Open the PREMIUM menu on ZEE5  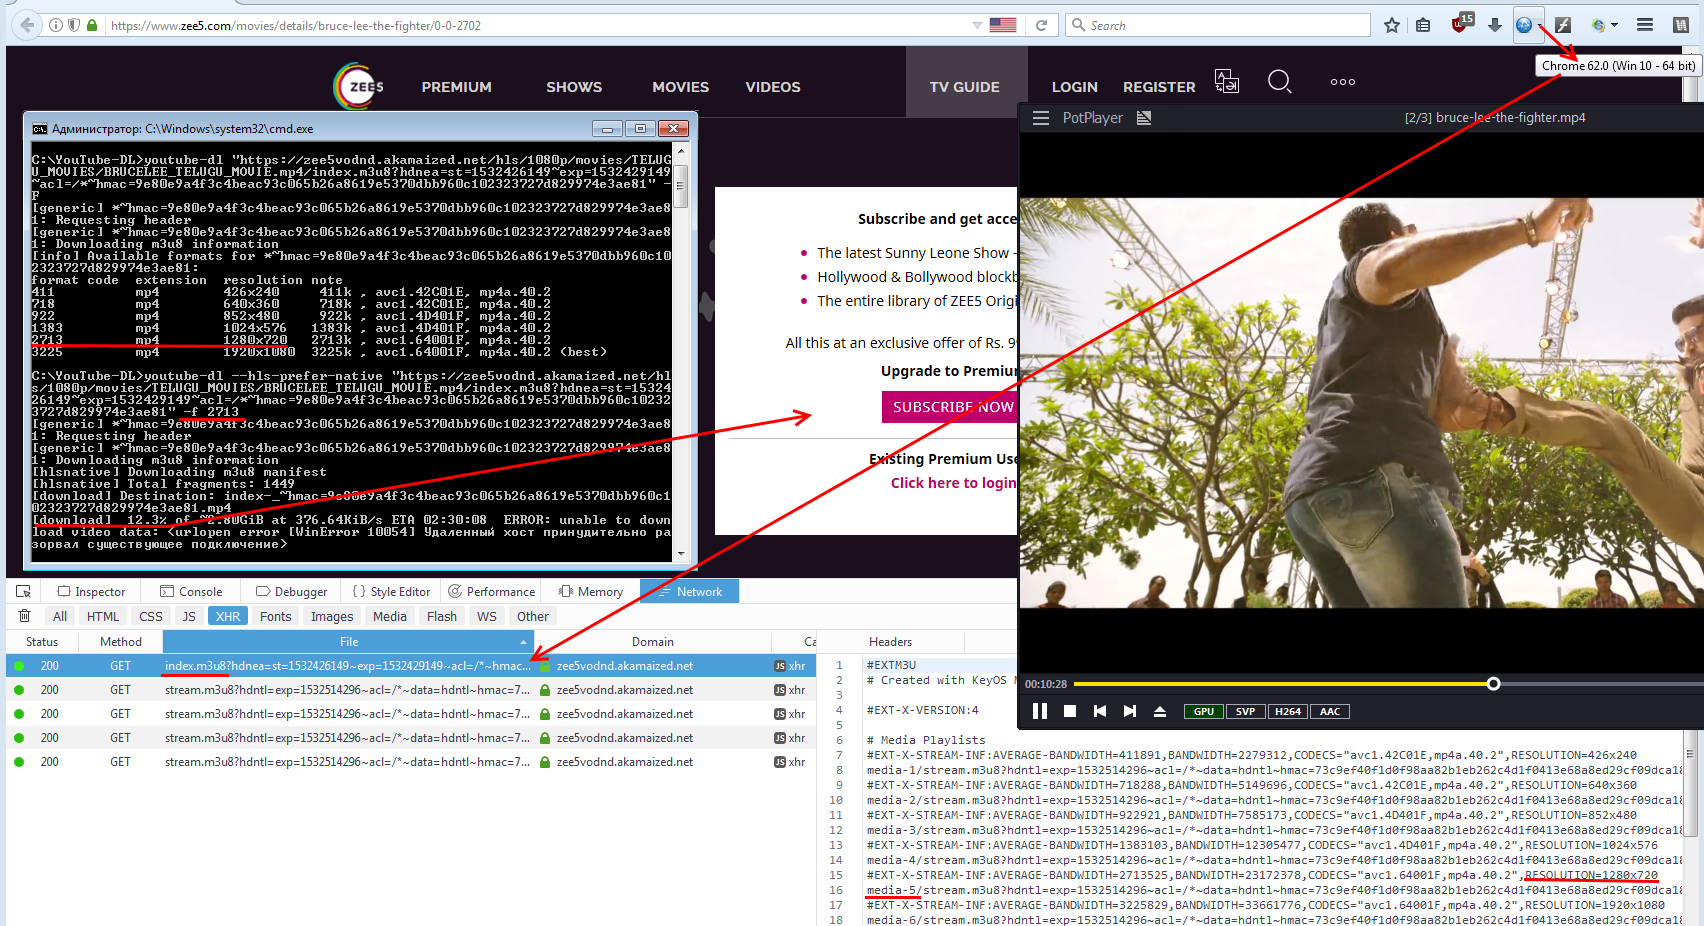457,87
